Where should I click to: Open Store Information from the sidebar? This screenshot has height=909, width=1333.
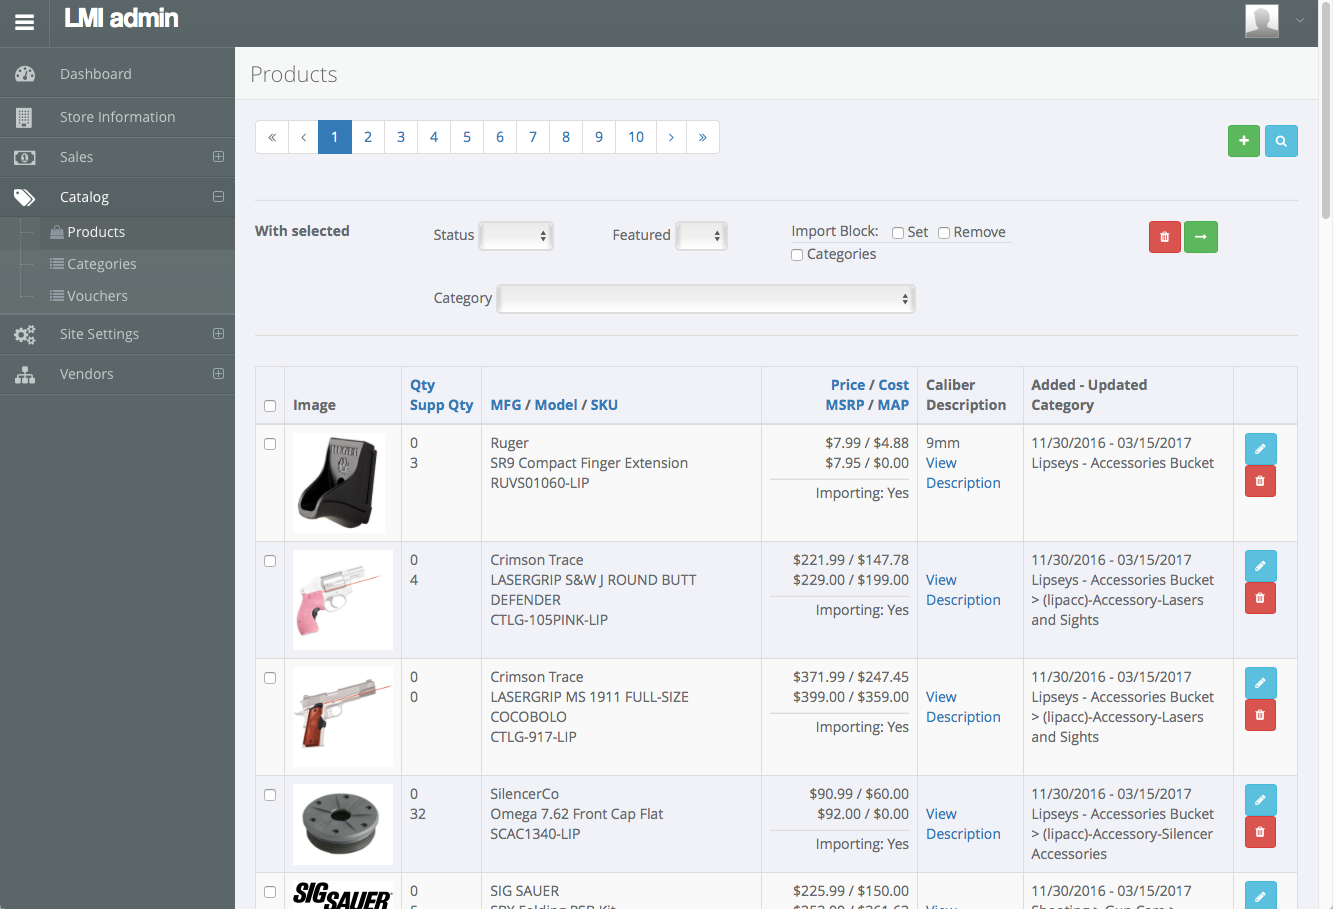click(x=117, y=117)
